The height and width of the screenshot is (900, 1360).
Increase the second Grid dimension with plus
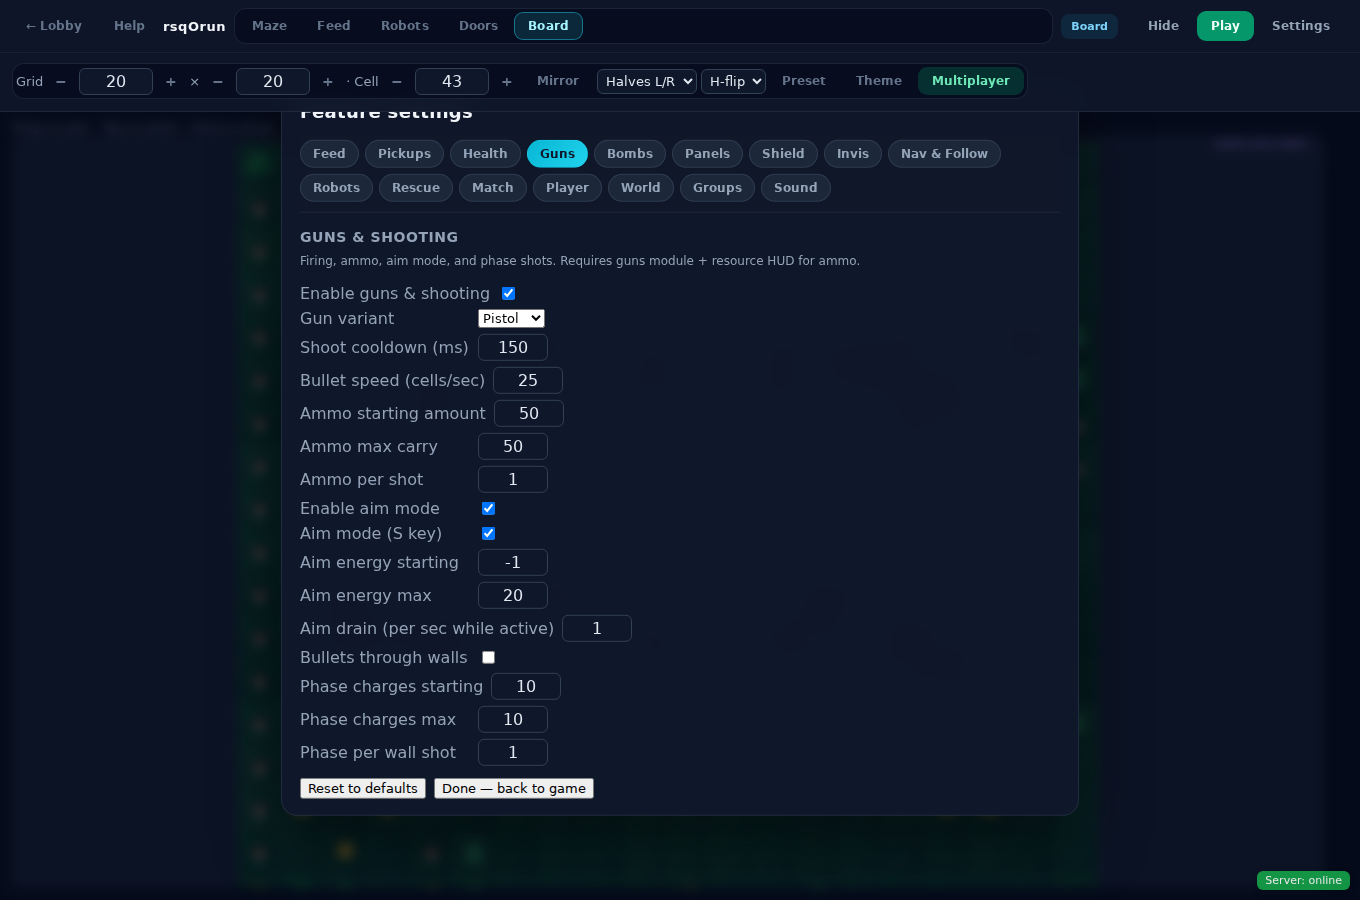point(328,82)
